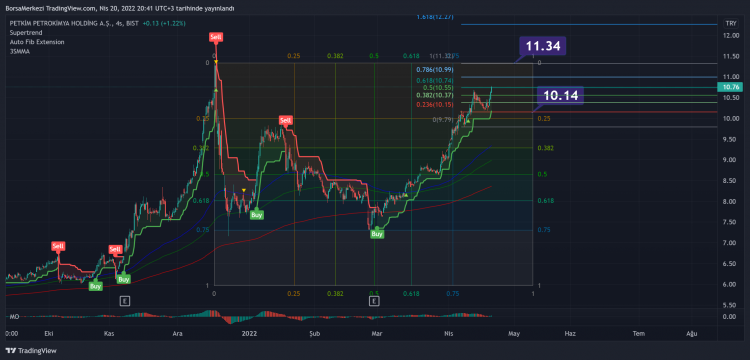Click the yellow down-triangle marker at the peak

(x=216, y=62)
